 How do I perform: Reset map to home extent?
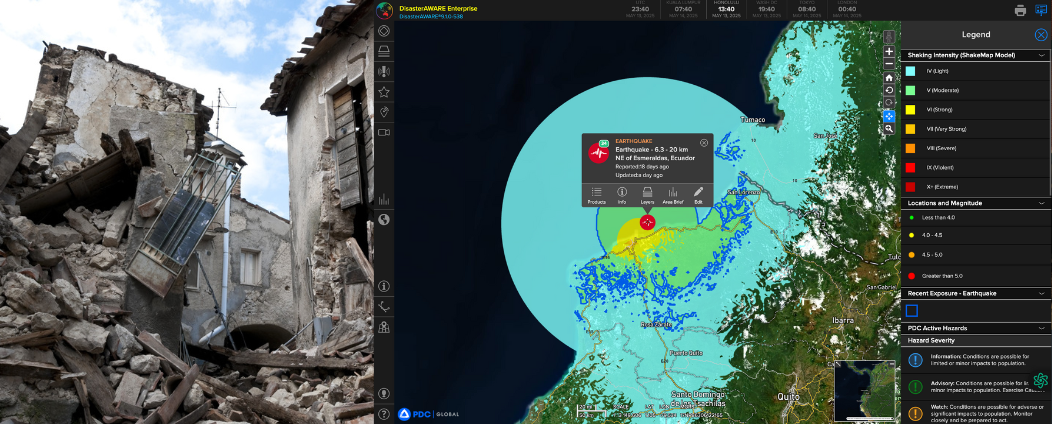889,77
